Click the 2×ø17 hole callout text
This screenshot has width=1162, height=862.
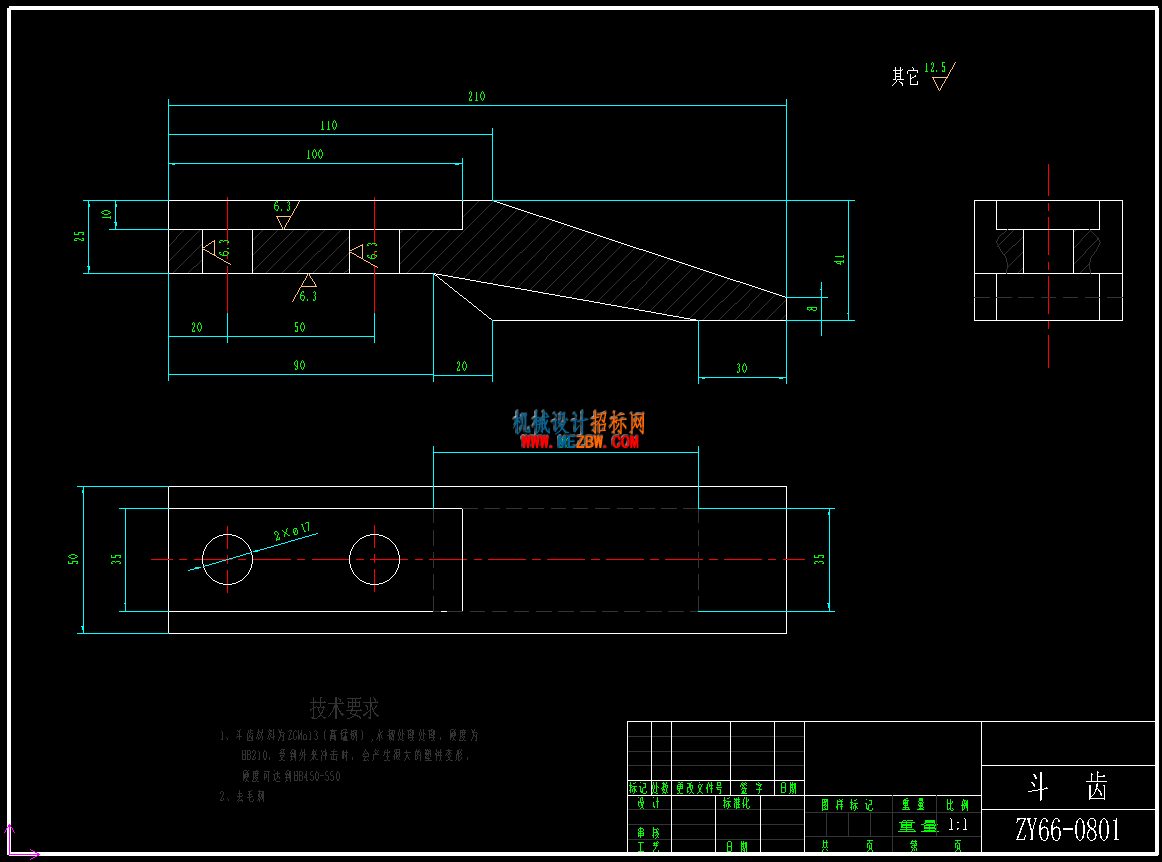[x=292, y=531]
